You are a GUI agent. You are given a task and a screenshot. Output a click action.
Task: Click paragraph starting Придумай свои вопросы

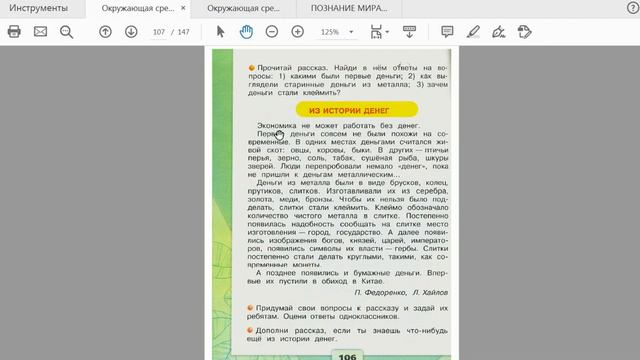click(x=347, y=312)
